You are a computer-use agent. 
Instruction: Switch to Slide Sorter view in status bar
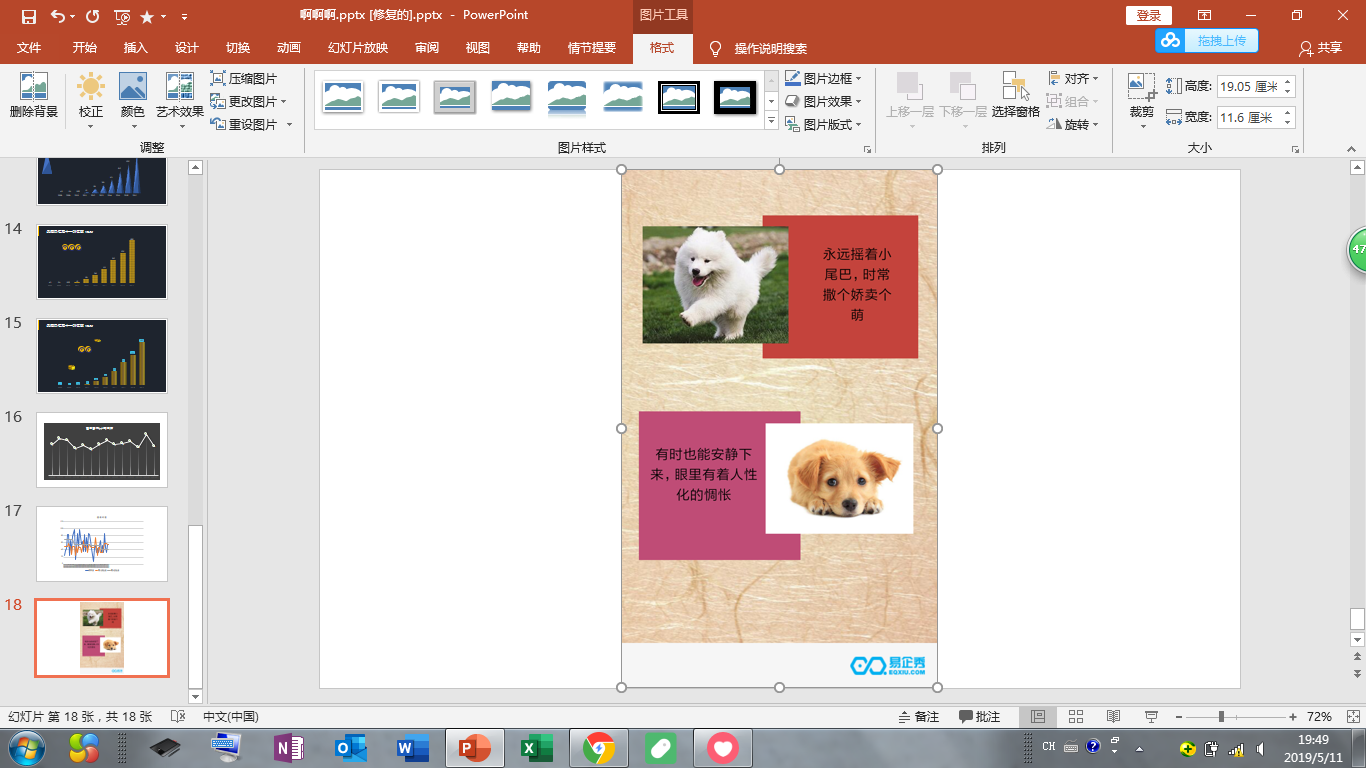click(1076, 717)
